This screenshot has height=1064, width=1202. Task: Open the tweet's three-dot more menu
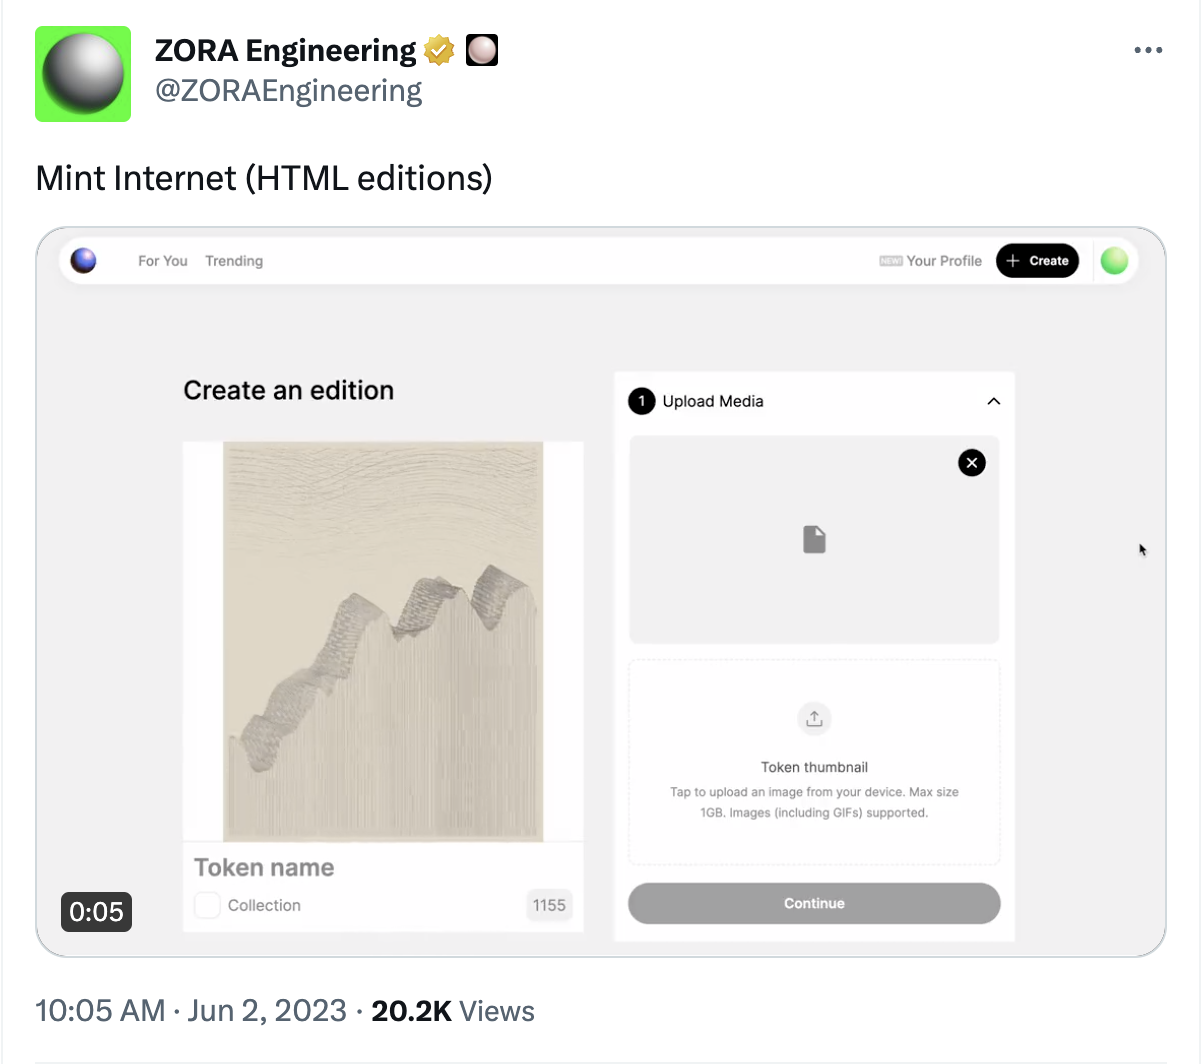1148,50
